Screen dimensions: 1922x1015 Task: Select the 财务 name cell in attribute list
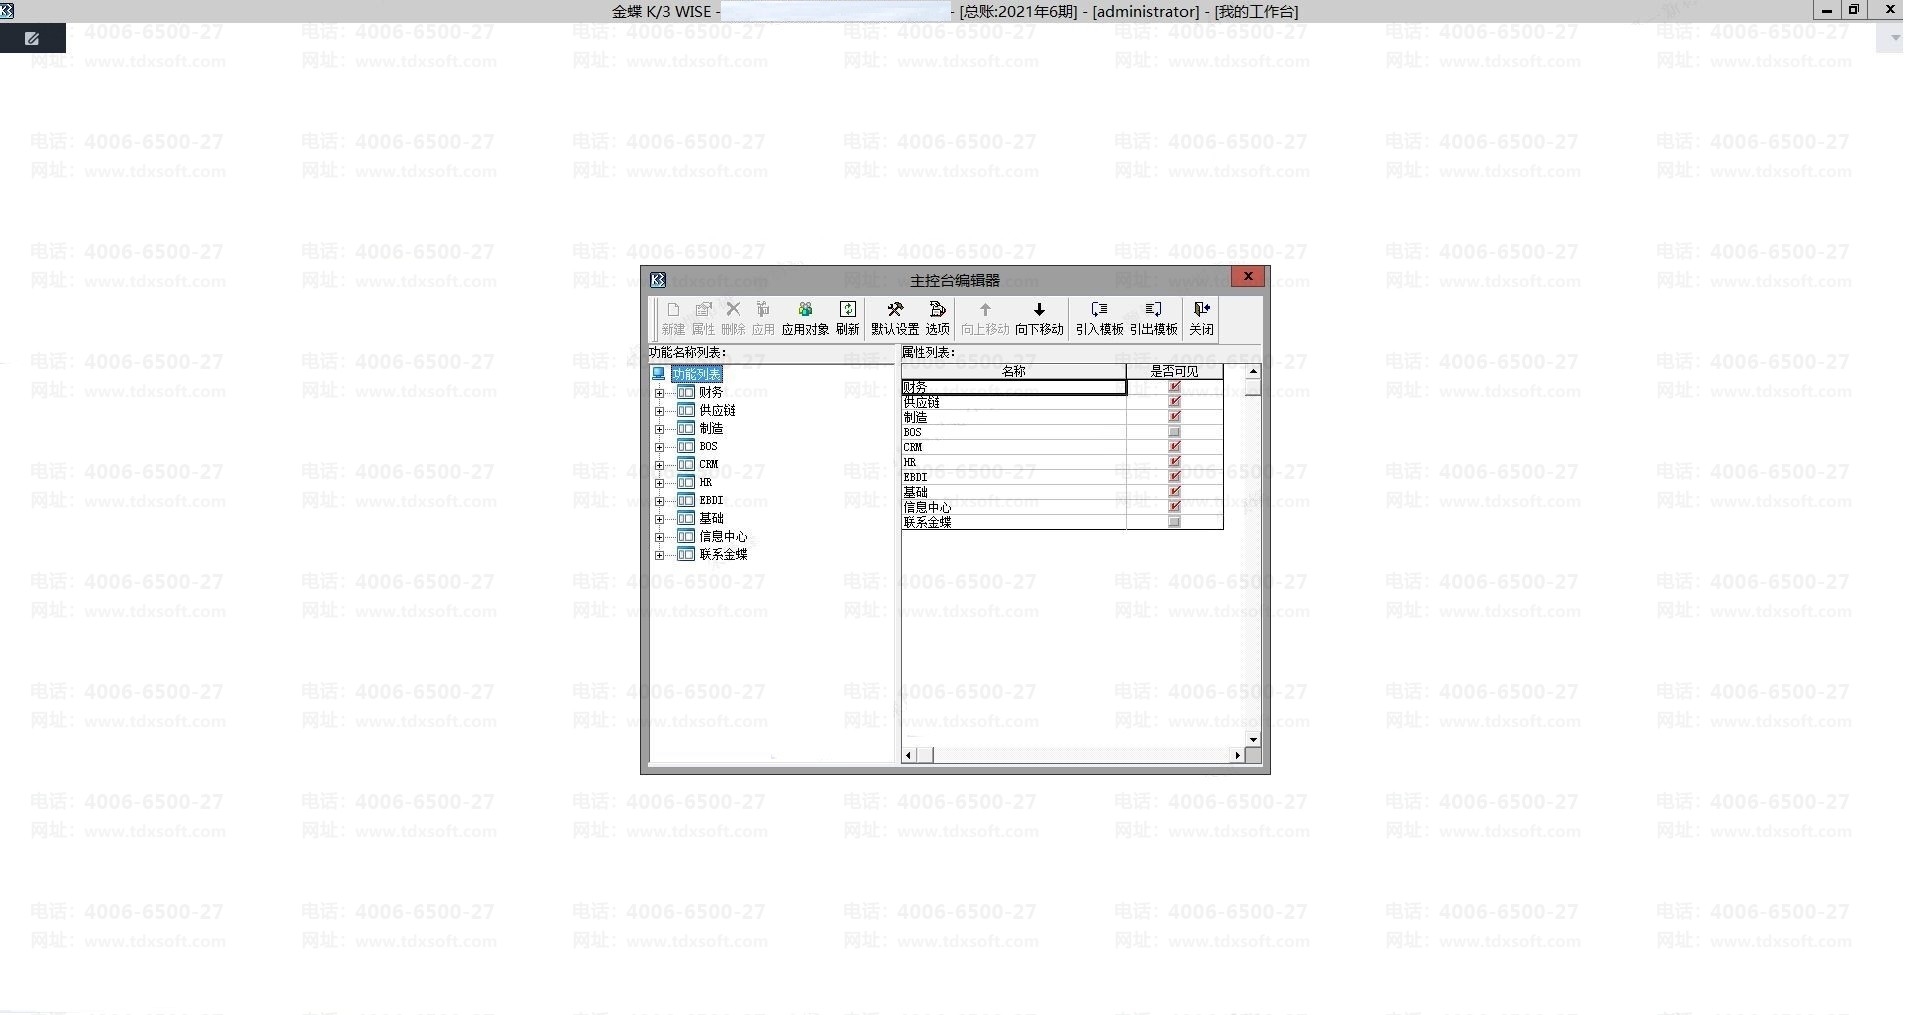[1014, 386]
